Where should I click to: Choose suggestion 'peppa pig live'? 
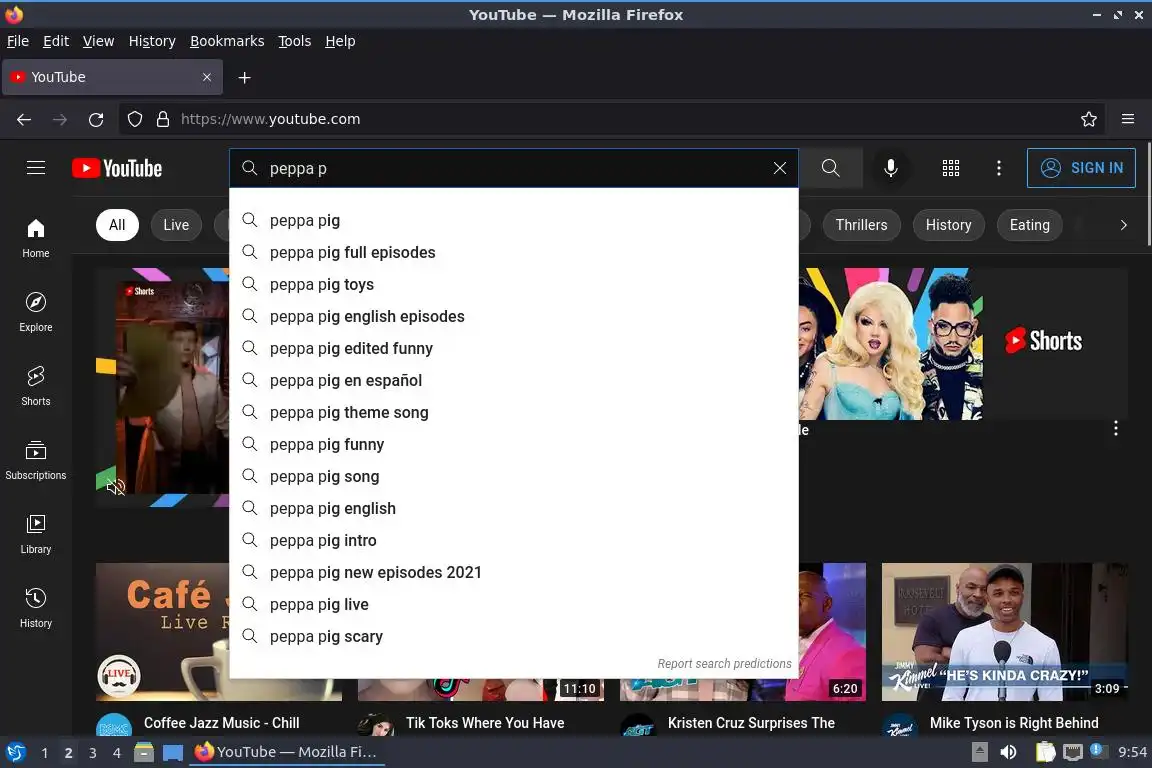point(514,604)
